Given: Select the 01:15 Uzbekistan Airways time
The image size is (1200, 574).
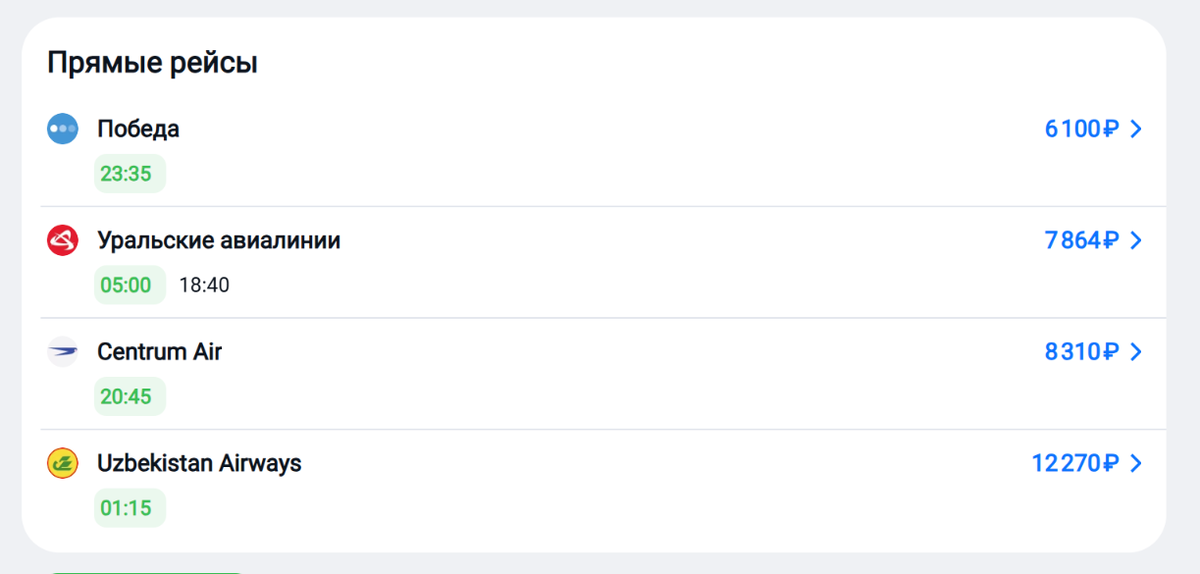Looking at the screenshot, I should pyautogui.click(x=126, y=508).
